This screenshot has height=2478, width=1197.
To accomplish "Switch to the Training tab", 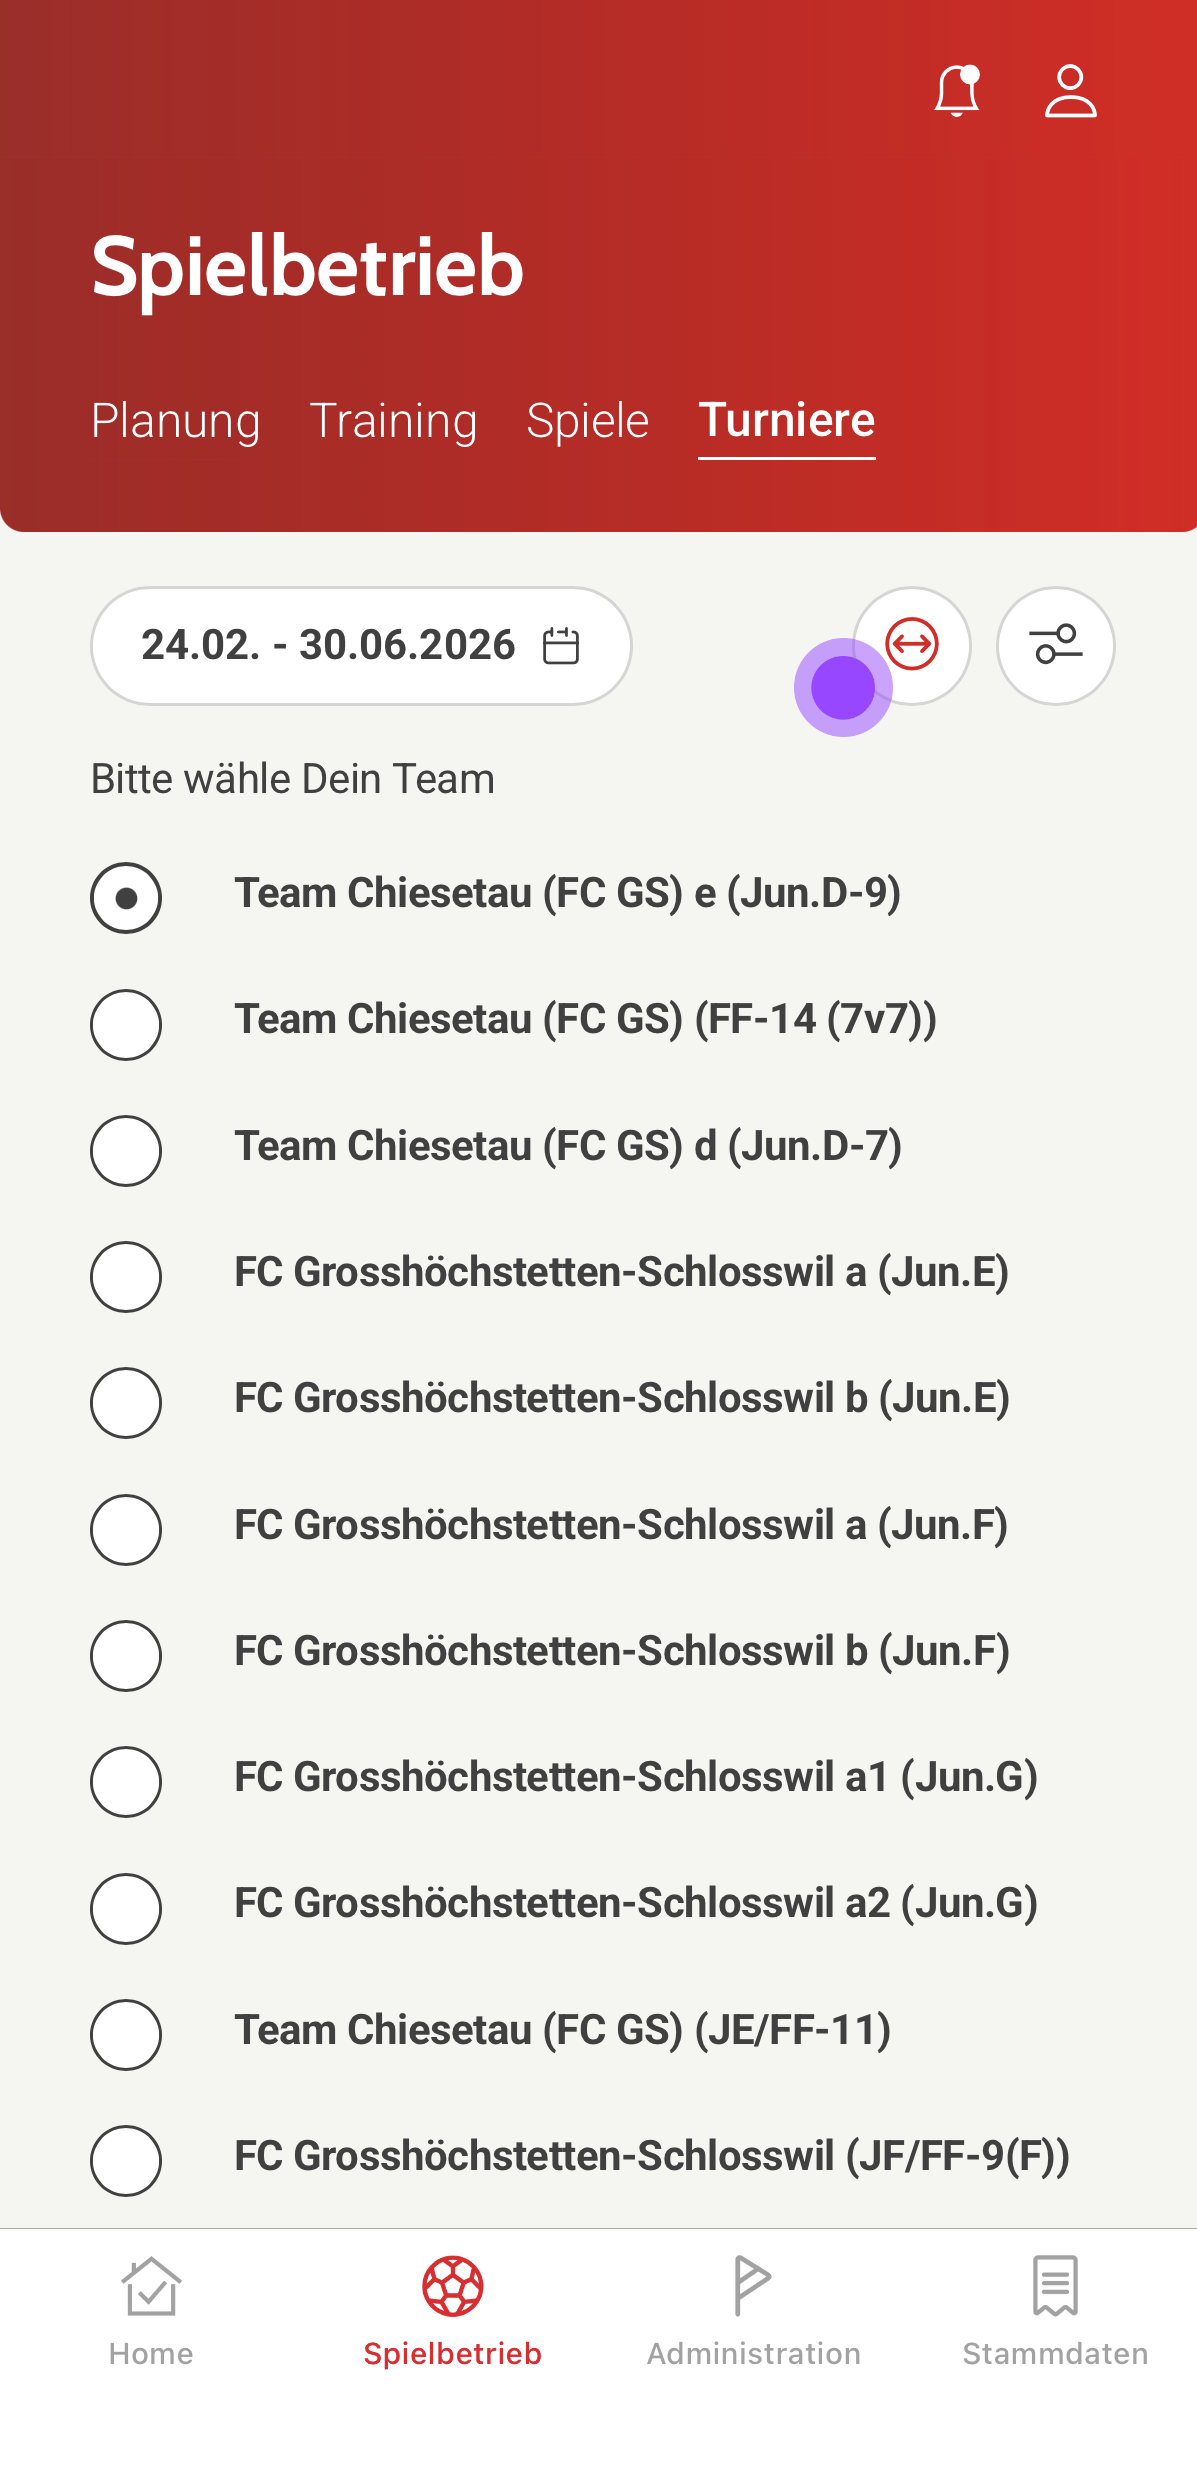I will click(x=394, y=421).
